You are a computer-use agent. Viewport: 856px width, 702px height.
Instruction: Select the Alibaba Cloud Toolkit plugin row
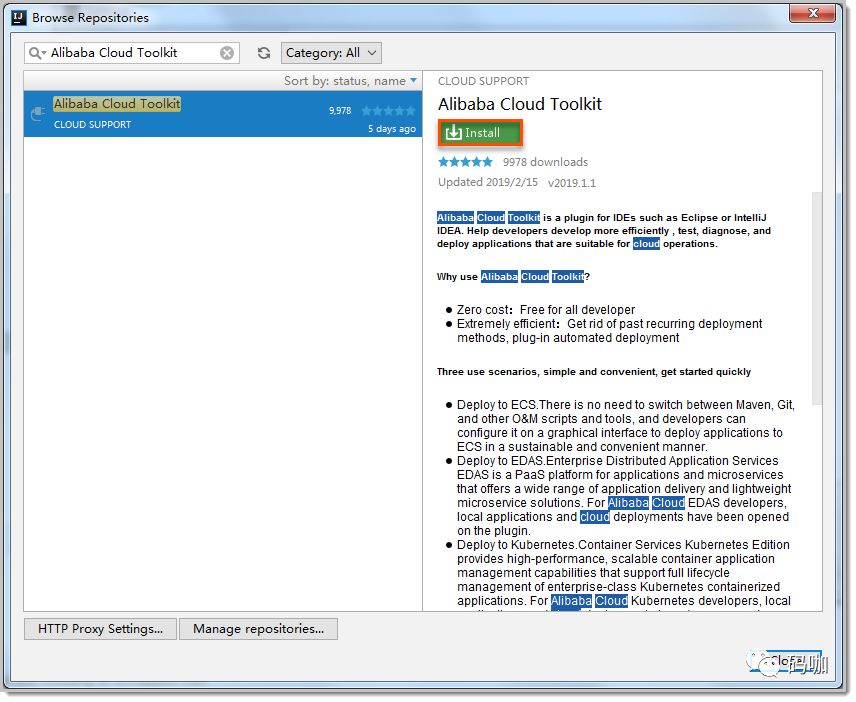223,114
